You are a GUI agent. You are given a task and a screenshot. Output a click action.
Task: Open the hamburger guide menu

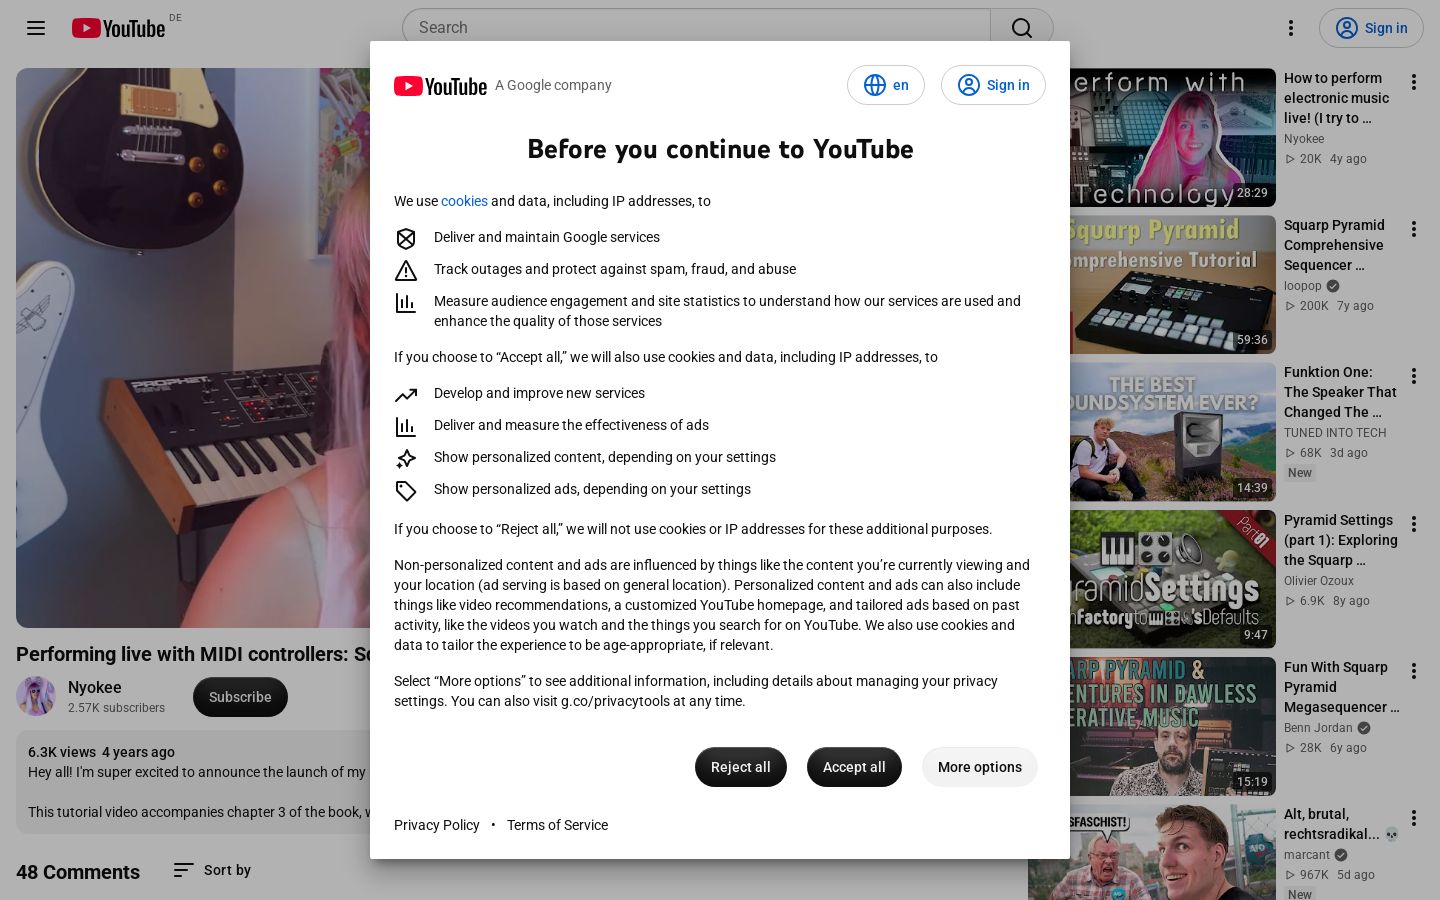pos(36,28)
